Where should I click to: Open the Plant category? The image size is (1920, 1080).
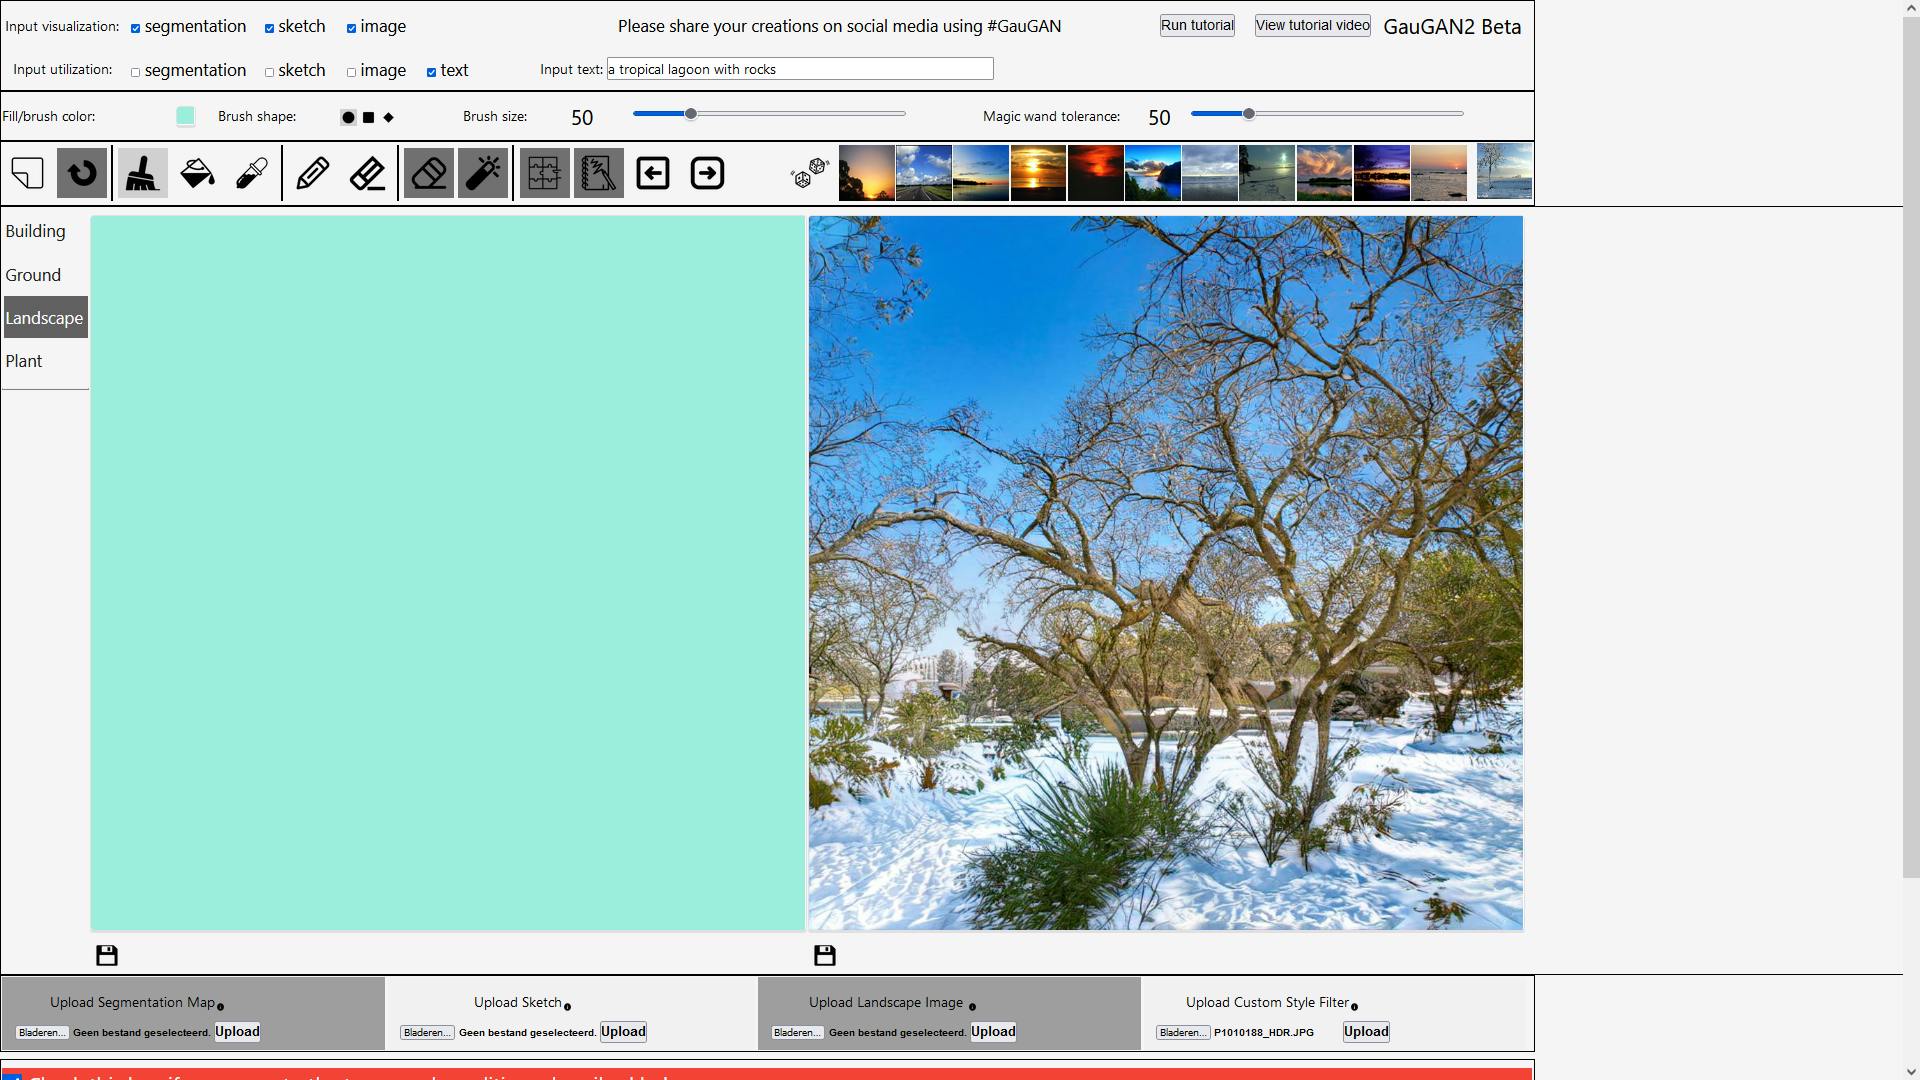point(24,361)
